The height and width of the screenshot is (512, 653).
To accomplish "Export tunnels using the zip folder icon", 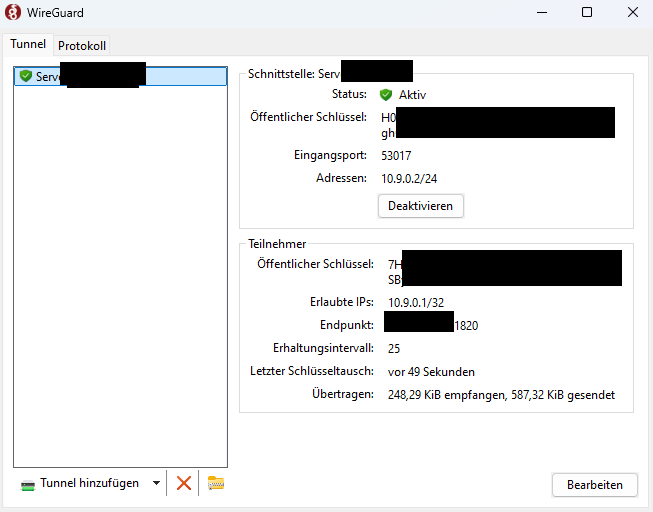I will tap(216, 483).
